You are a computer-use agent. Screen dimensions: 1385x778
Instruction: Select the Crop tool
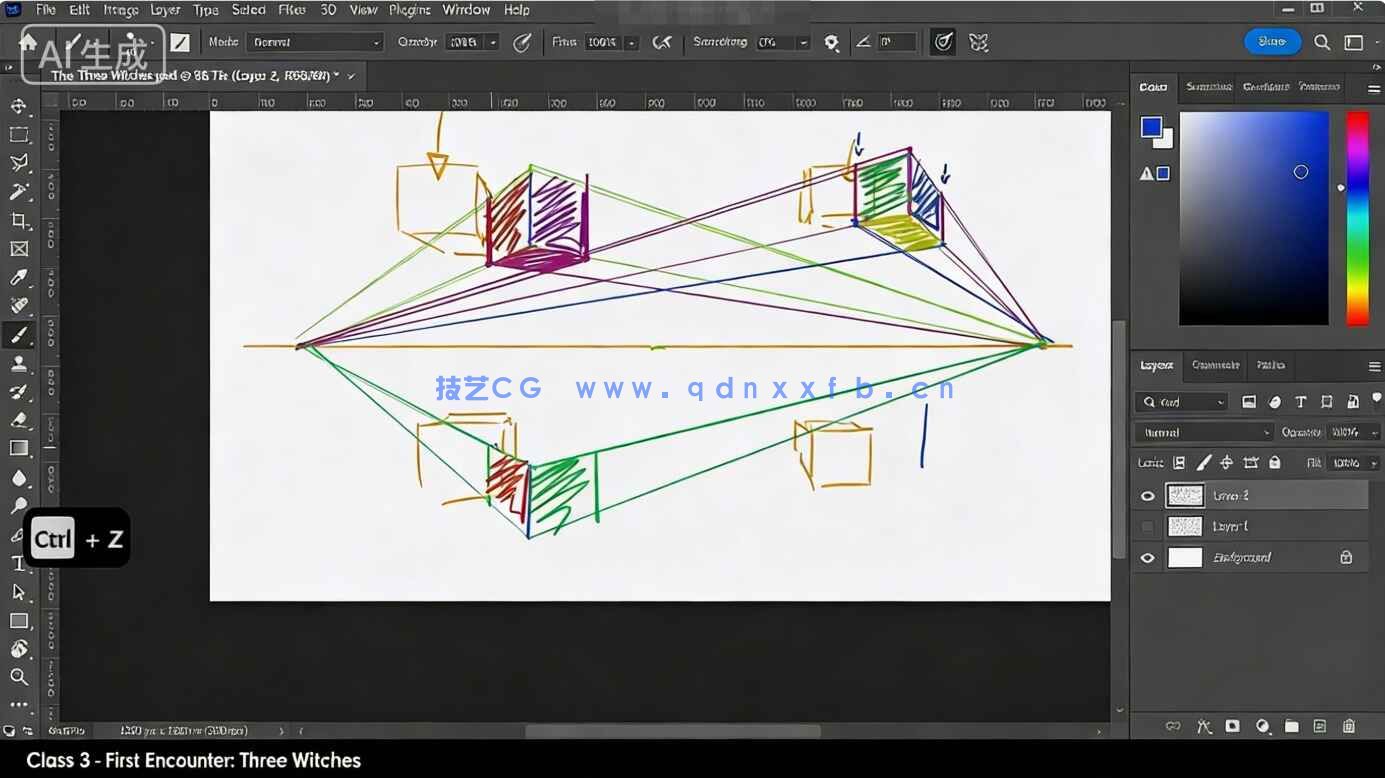18,221
